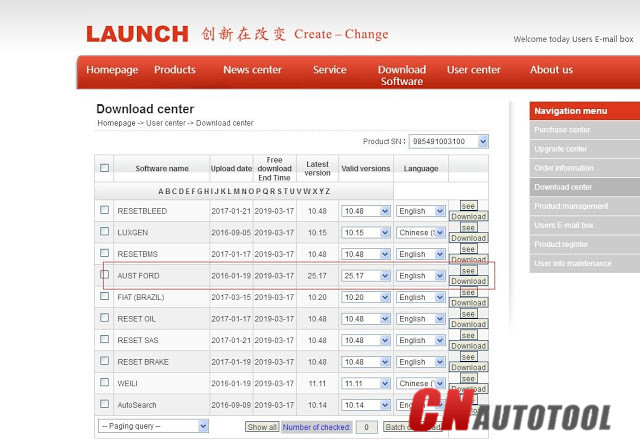Click Homepage in the breadcrumb
This screenshot has height=441, width=640.
[x=116, y=123]
